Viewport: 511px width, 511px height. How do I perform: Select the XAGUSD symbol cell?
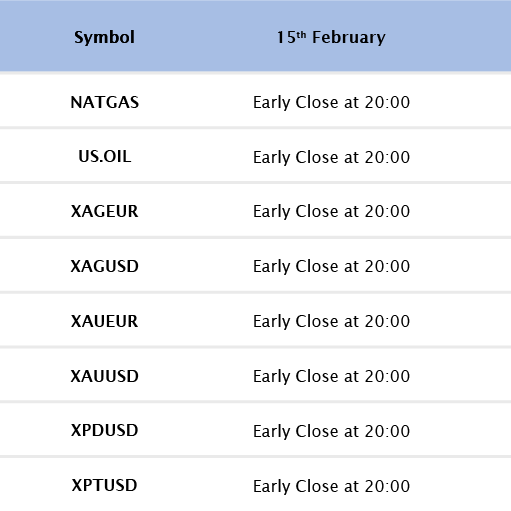click(x=105, y=266)
